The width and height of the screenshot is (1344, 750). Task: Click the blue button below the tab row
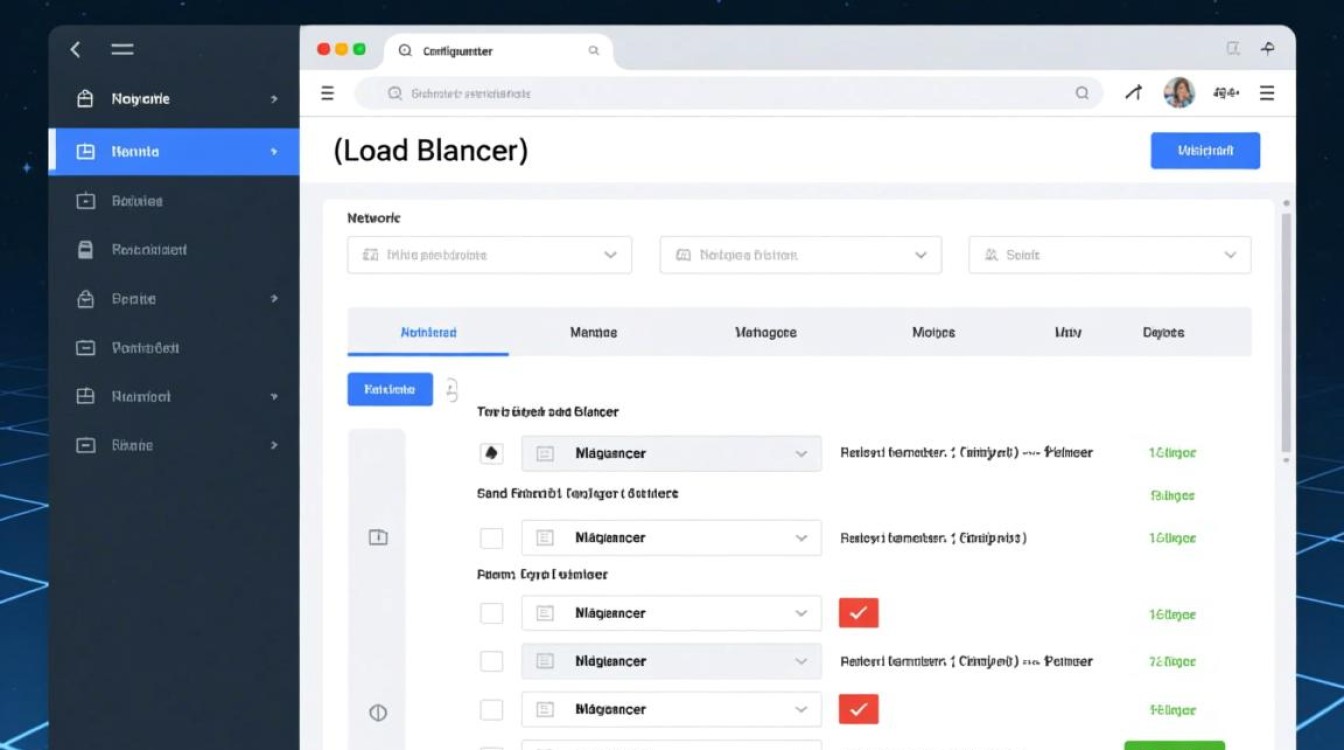coord(390,389)
